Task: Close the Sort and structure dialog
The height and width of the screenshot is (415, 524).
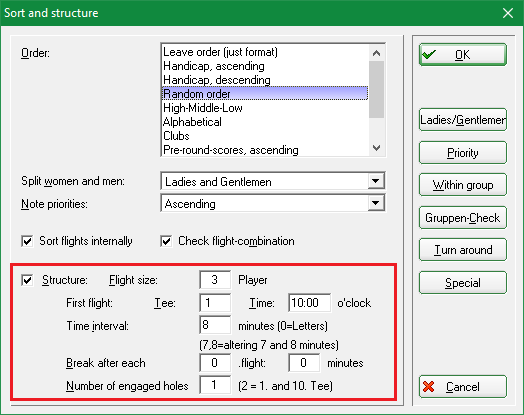Action: pos(508,13)
